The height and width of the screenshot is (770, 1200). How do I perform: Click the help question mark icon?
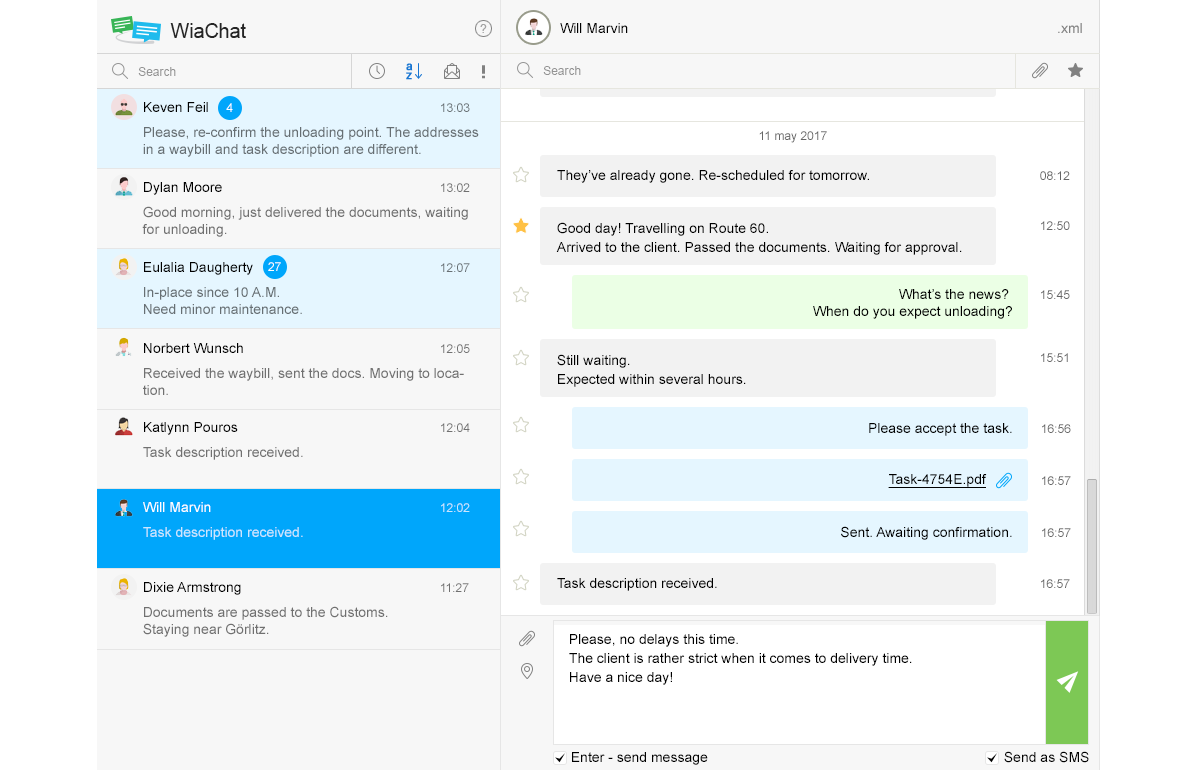point(483,29)
